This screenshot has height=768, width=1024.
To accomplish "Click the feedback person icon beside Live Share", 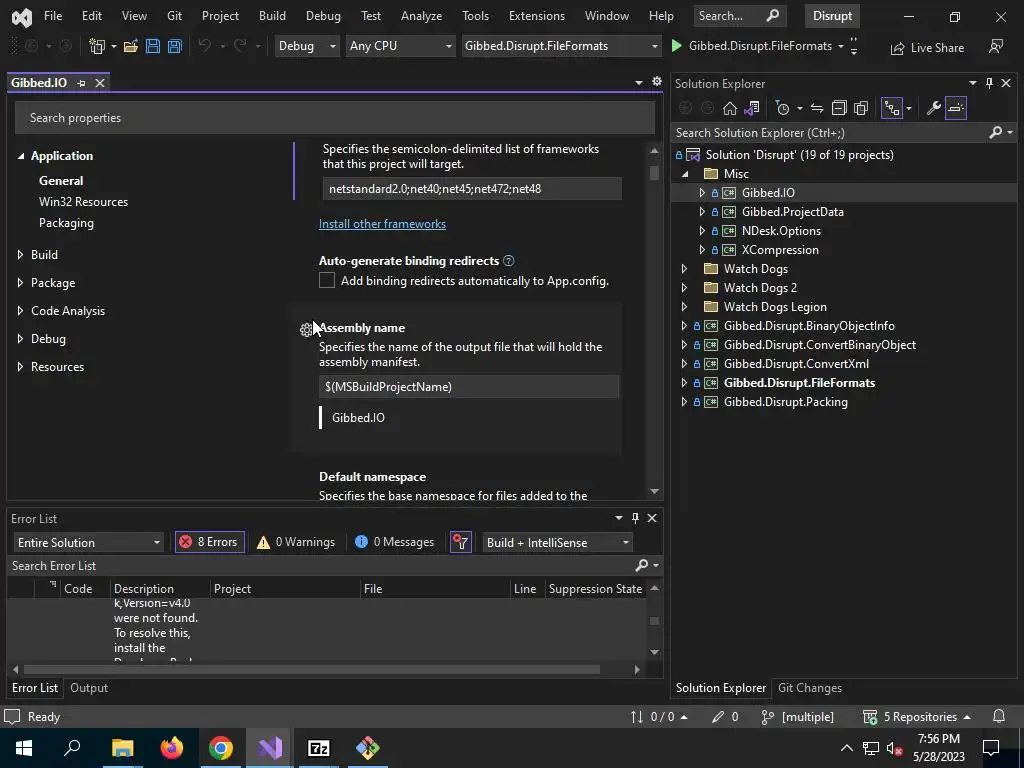I will click(995, 46).
